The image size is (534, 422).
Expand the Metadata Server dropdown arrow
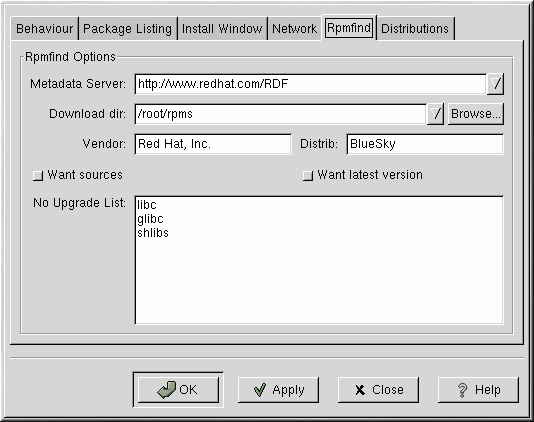495,84
